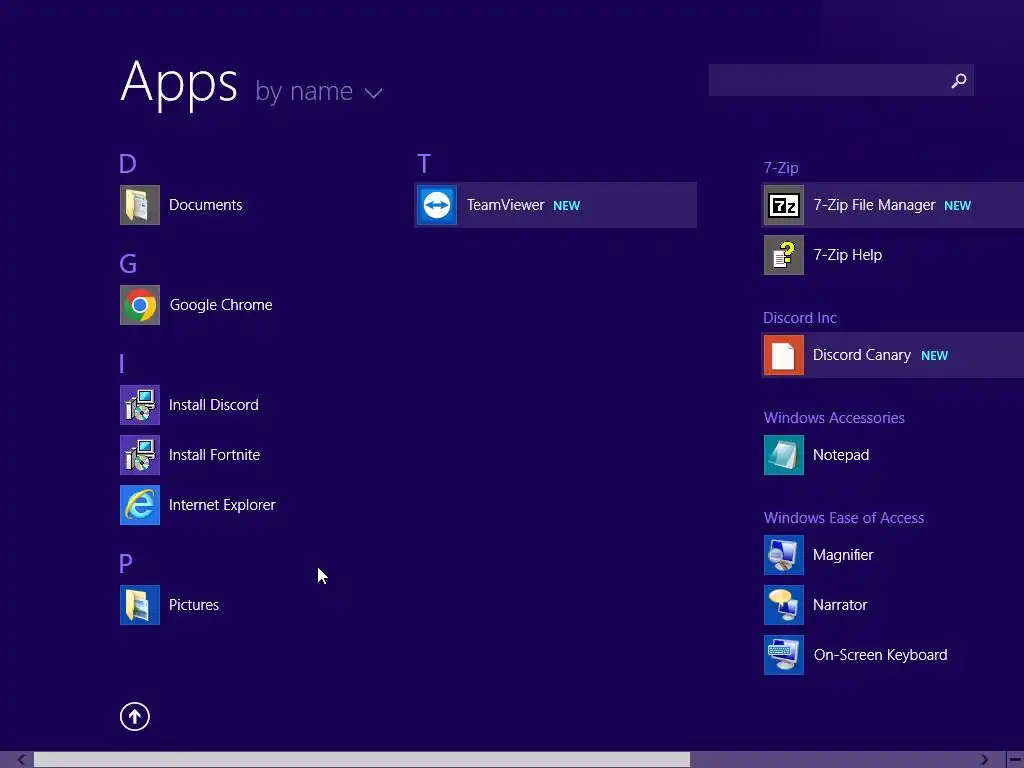Click the Install Discord installer icon
This screenshot has height=768, width=1024.
click(x=140, y=405)
